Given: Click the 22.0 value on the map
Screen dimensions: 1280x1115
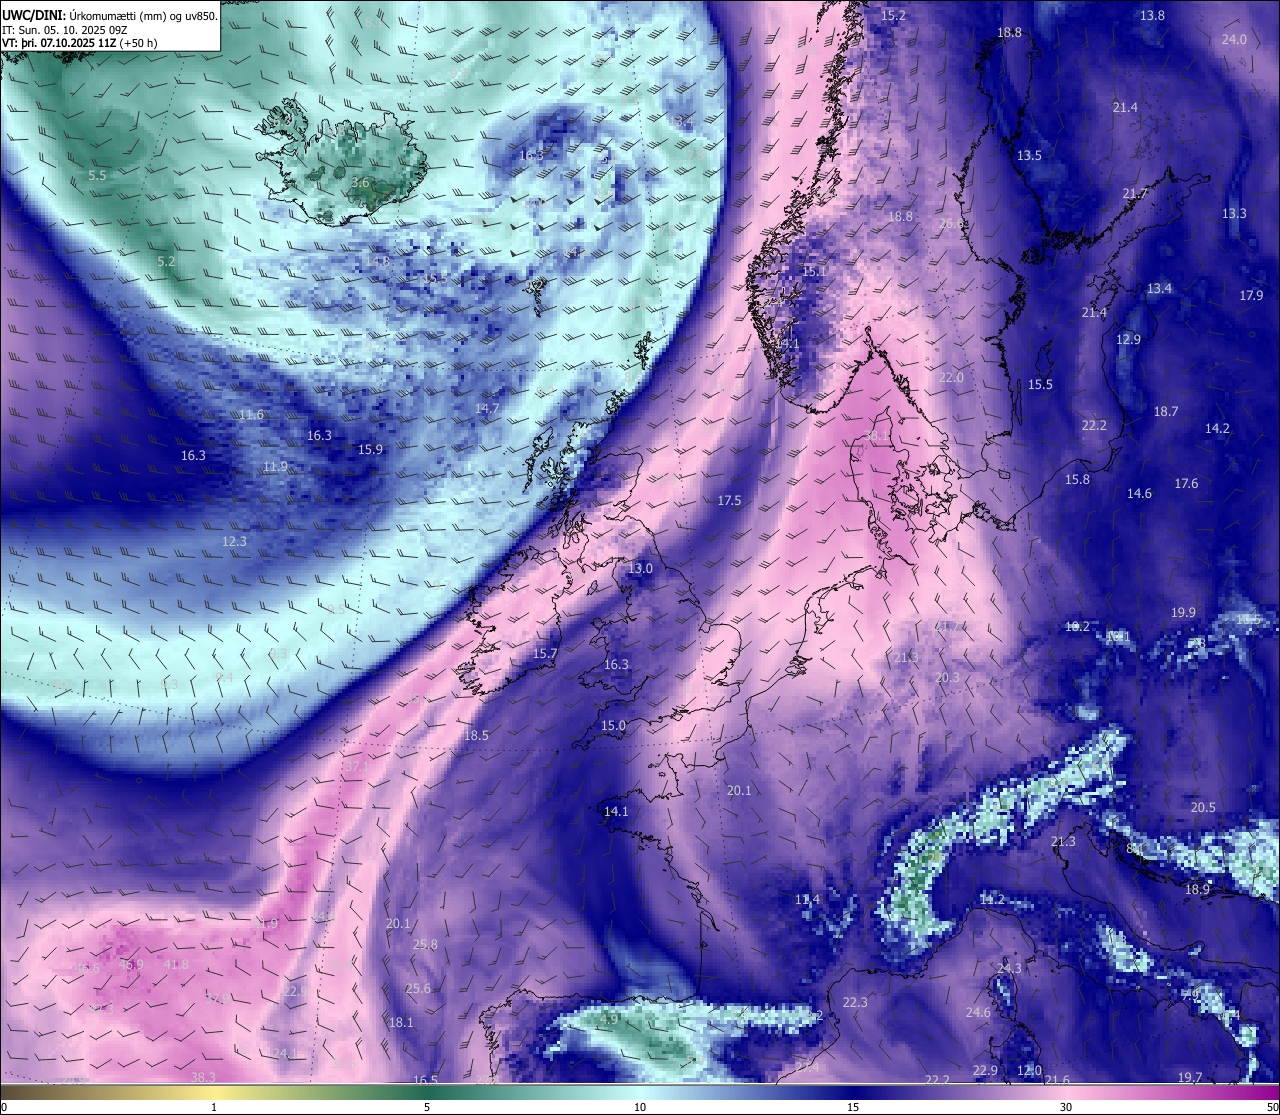Looking at the screenshot, I should 951,377.
